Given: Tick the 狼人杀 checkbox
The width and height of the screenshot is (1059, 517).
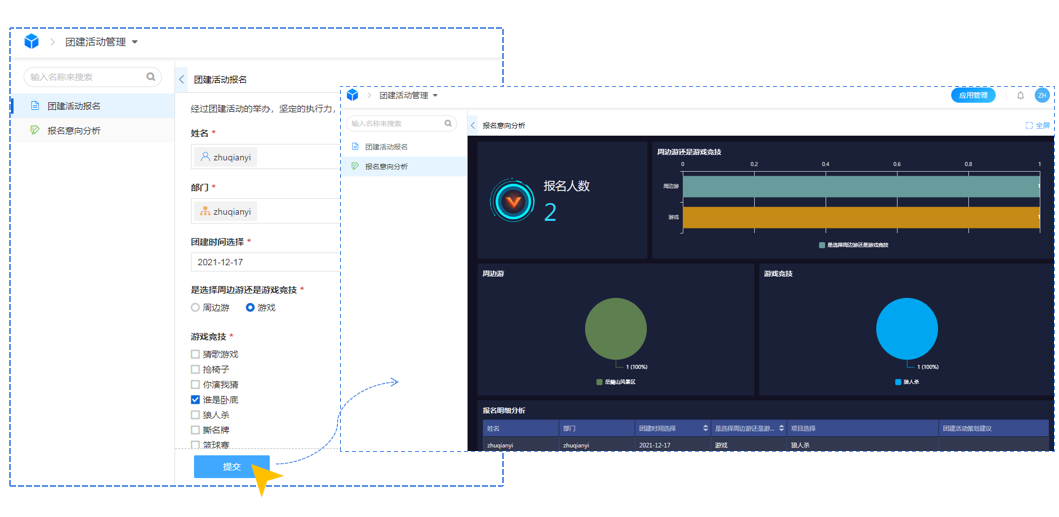Looking at the screenshot, I should [196, 415].
